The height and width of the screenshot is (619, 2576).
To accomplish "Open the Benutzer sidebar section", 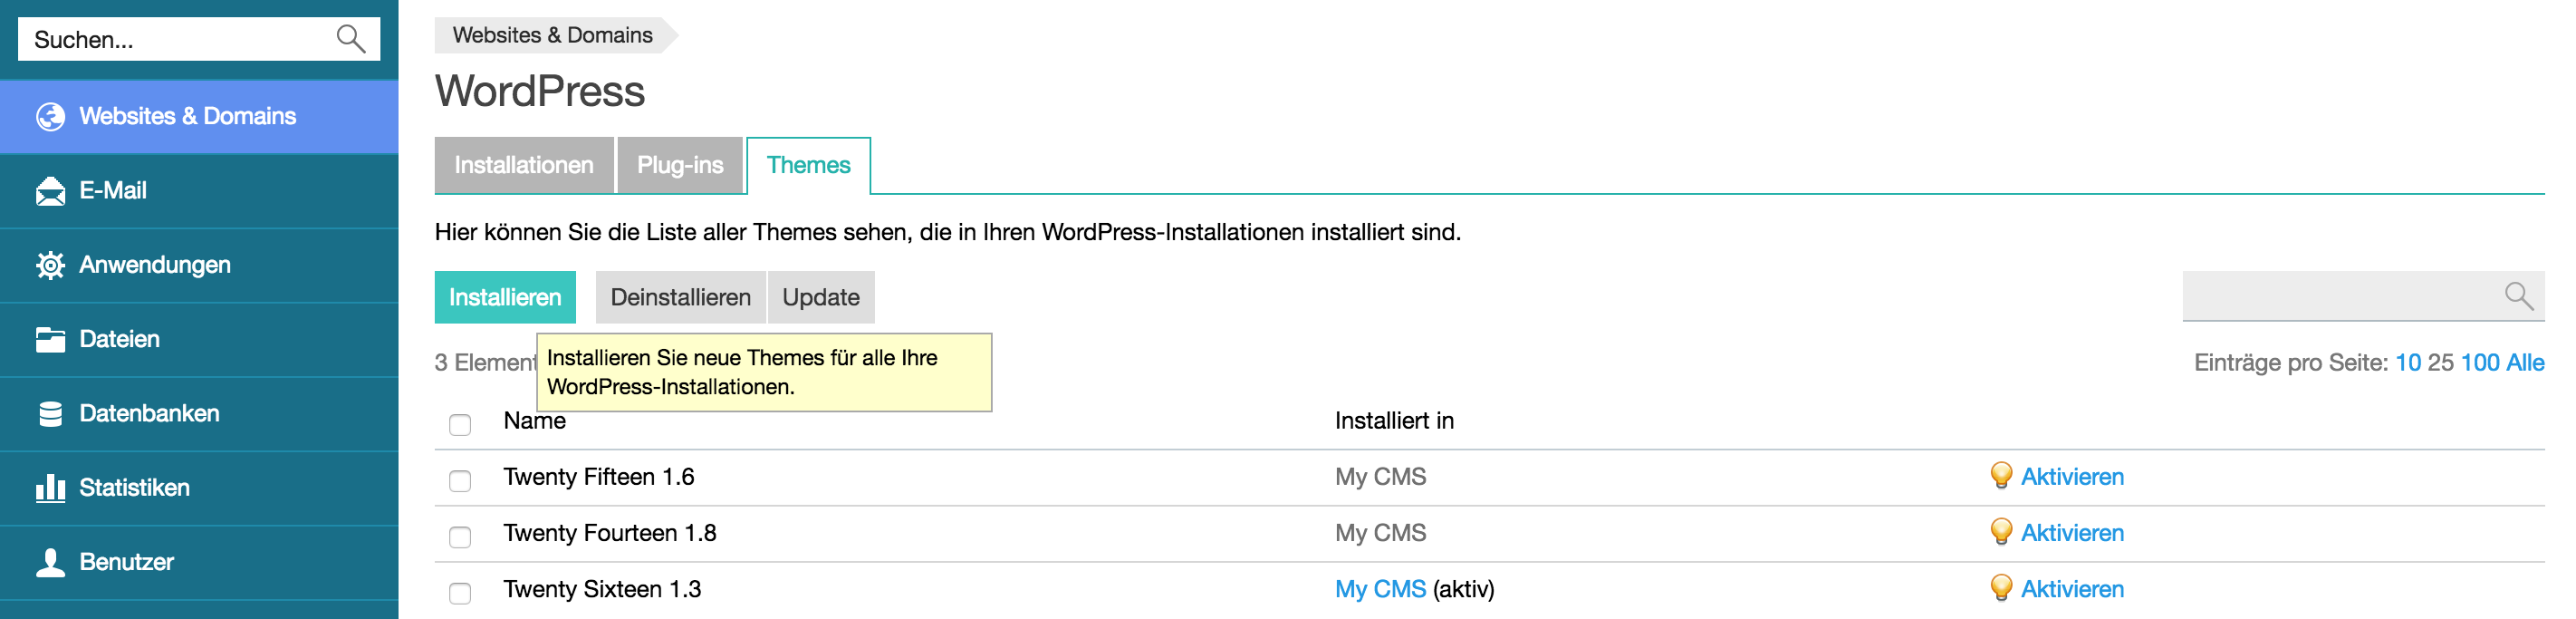I will click(199, 562).
